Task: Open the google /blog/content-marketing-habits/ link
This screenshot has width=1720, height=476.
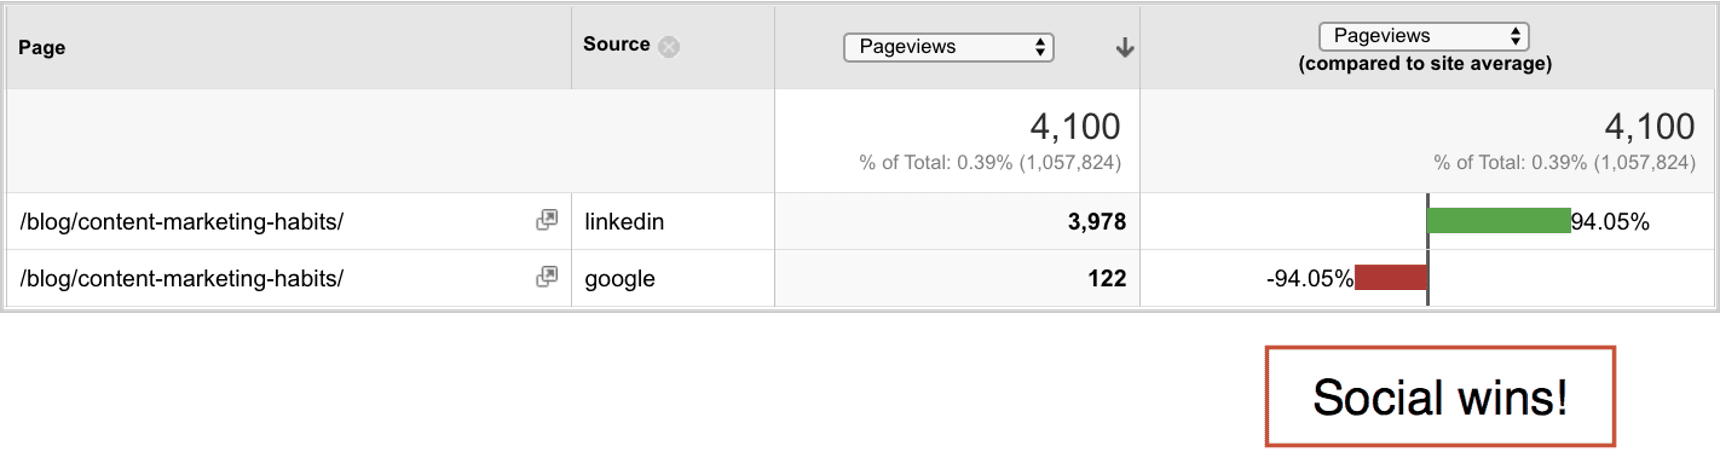Action: tap(182, 279)
